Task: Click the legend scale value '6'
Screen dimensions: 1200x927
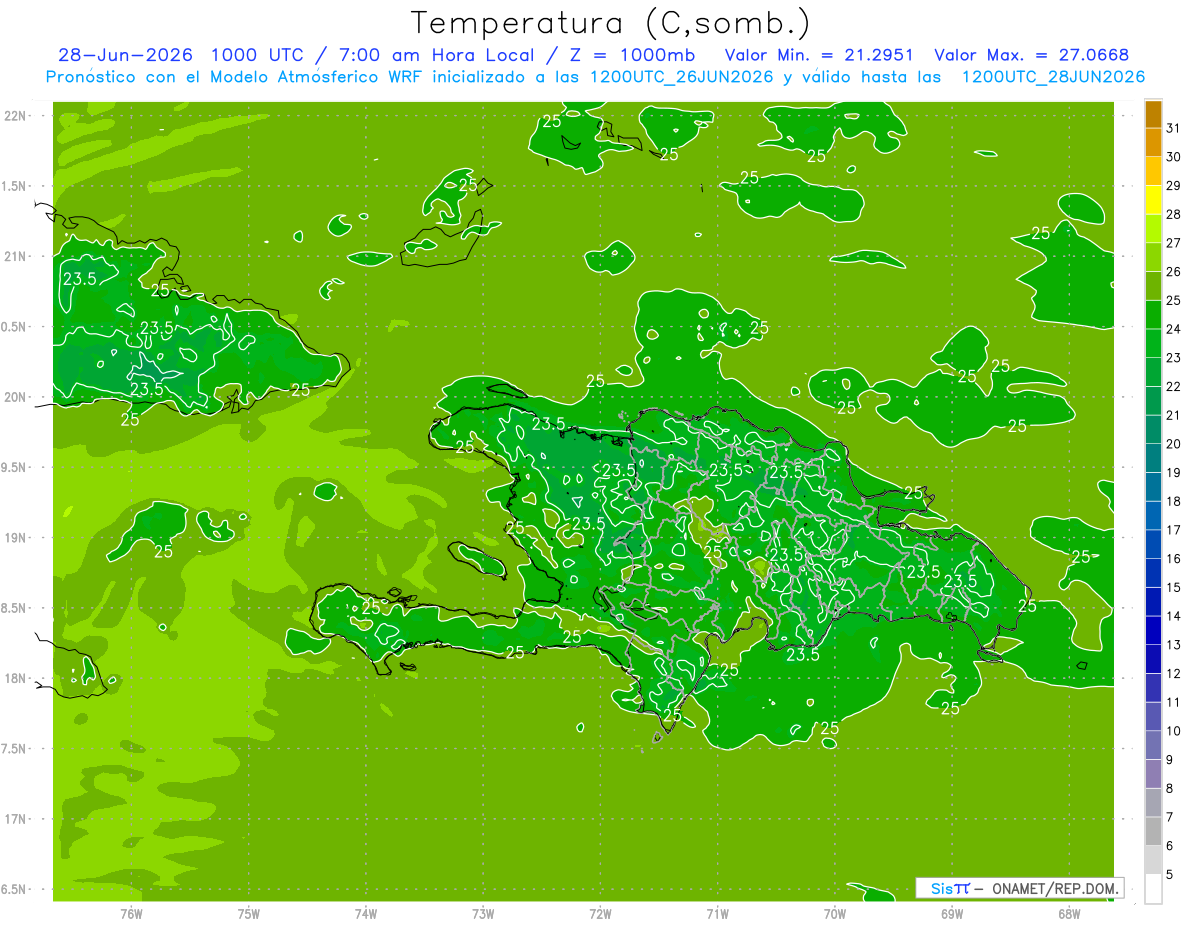Action: pos(1170,846)
